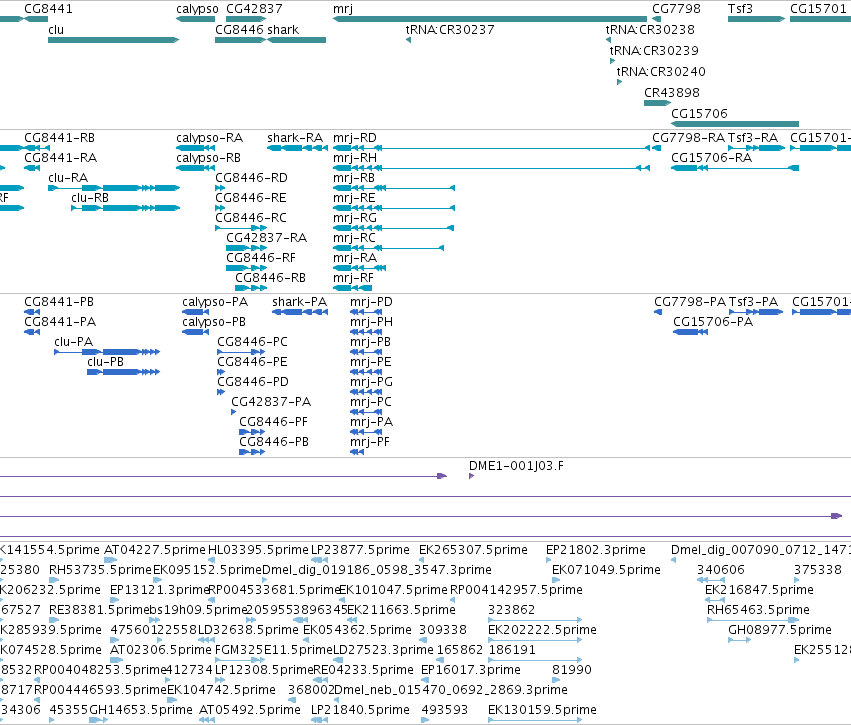851x725 pixels.
Task: Open the CG8441-RA transcript label
Action: point(60,158)
